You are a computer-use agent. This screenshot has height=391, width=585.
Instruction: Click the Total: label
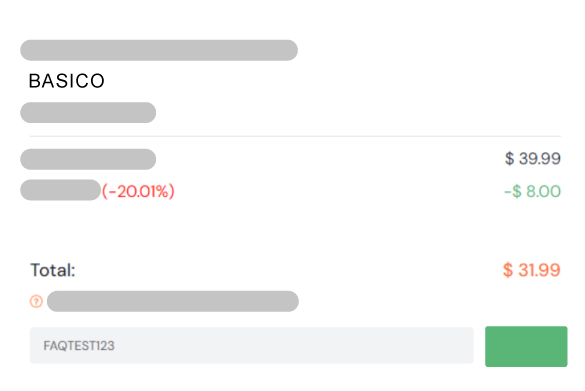point(53,270)
